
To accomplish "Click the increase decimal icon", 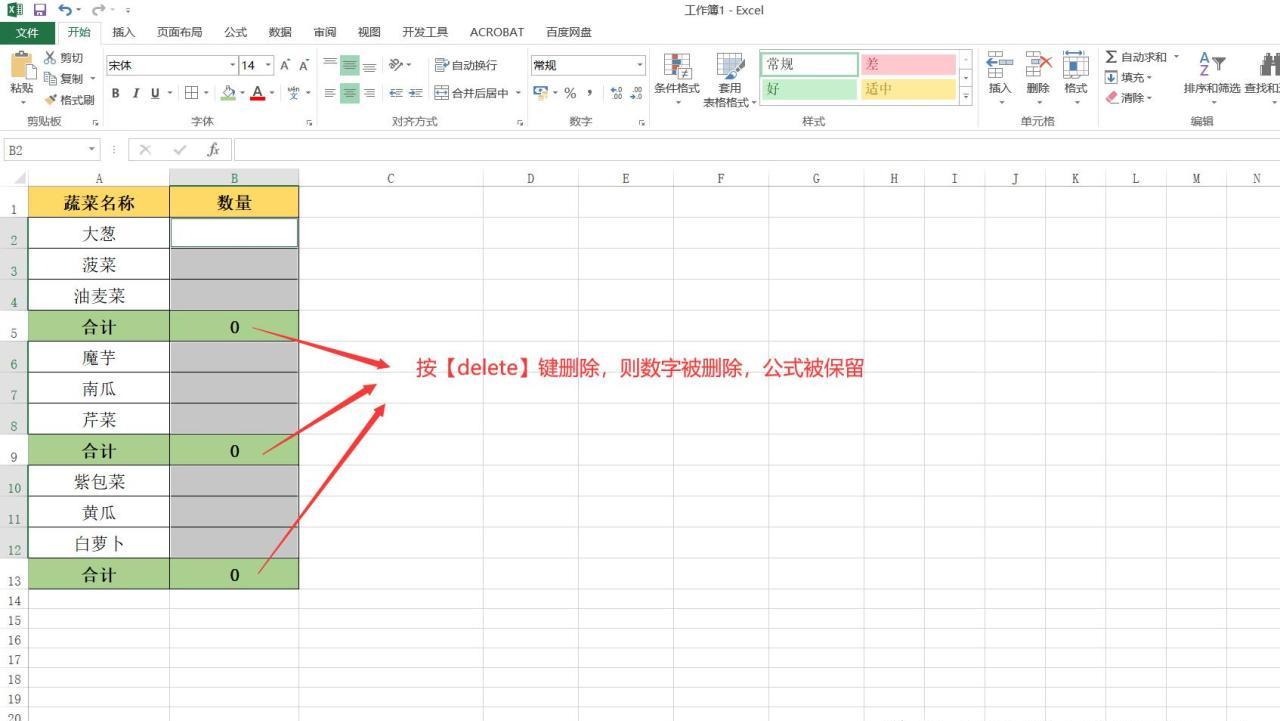I will [617, 93].
